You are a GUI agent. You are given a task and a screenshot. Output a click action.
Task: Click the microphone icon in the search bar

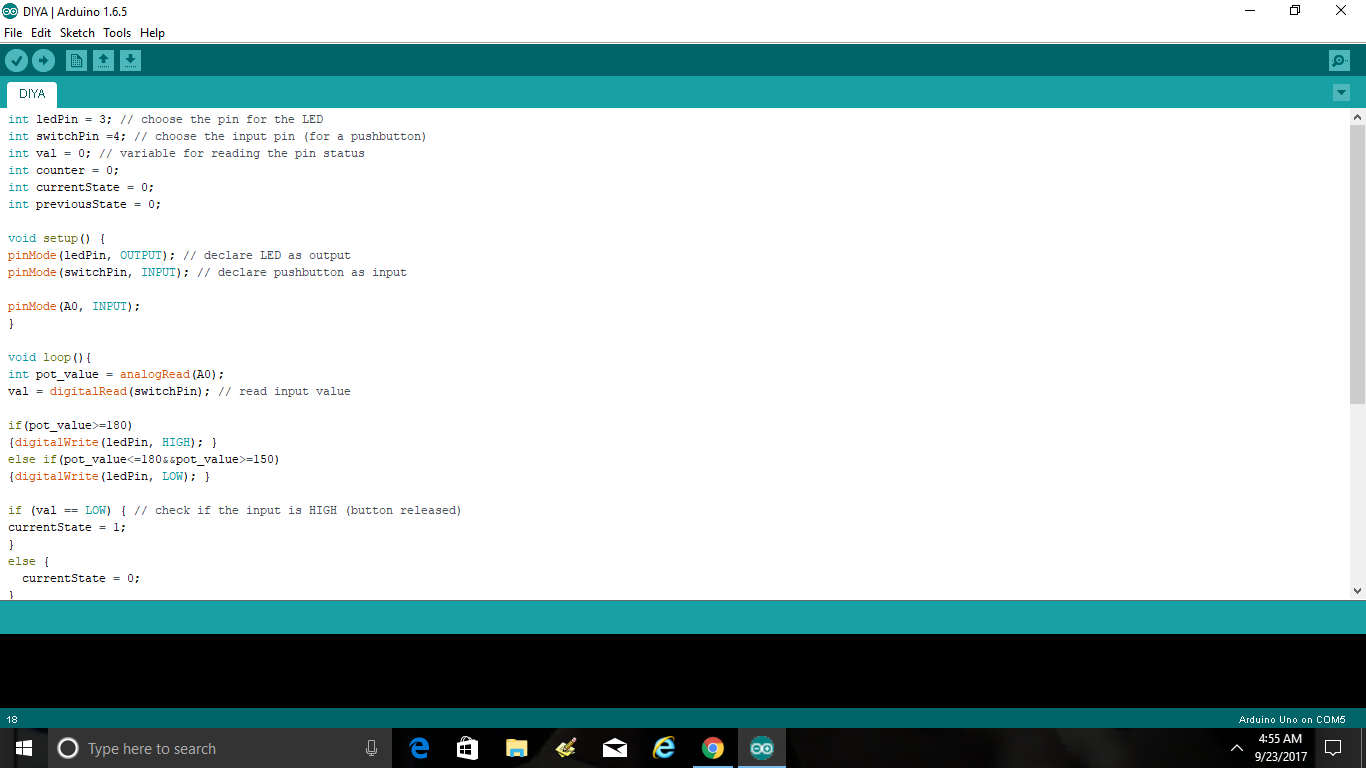pos(371,747)
